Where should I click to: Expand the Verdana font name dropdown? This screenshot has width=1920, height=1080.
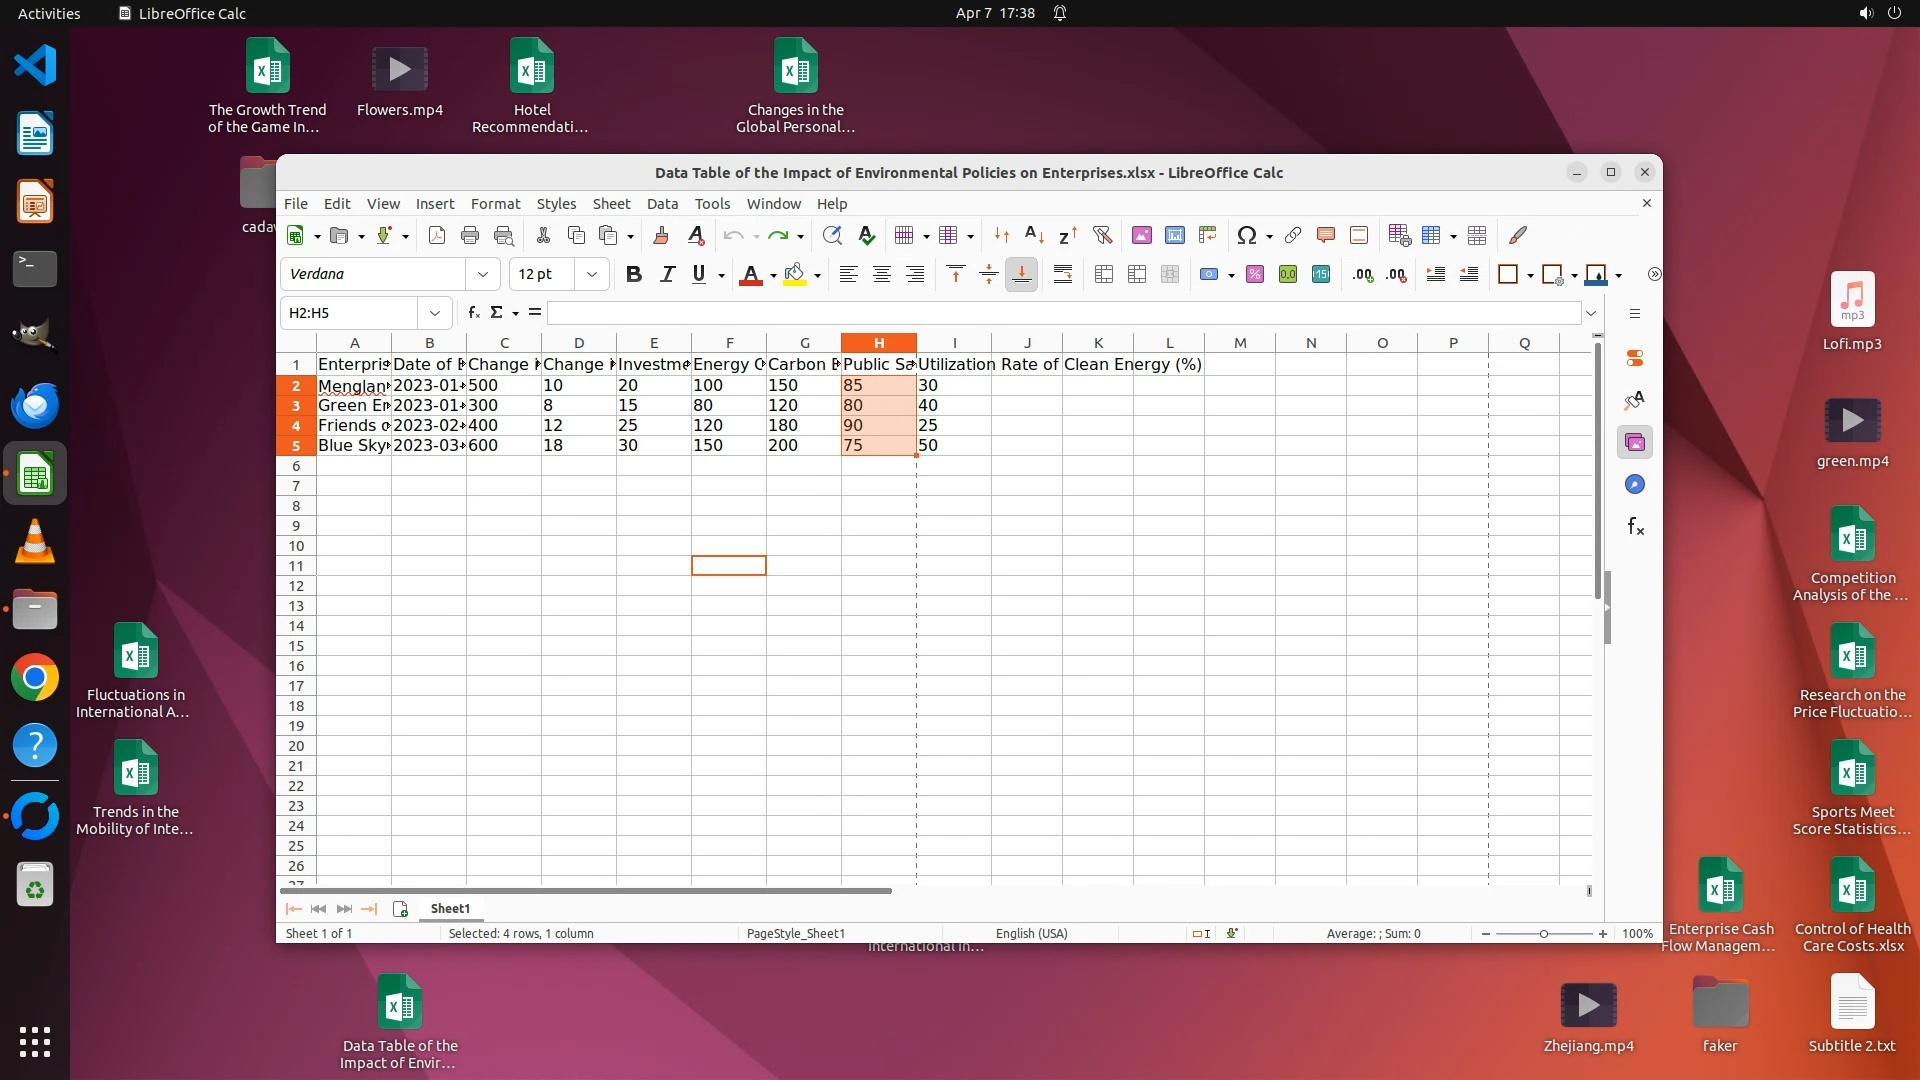483,275
